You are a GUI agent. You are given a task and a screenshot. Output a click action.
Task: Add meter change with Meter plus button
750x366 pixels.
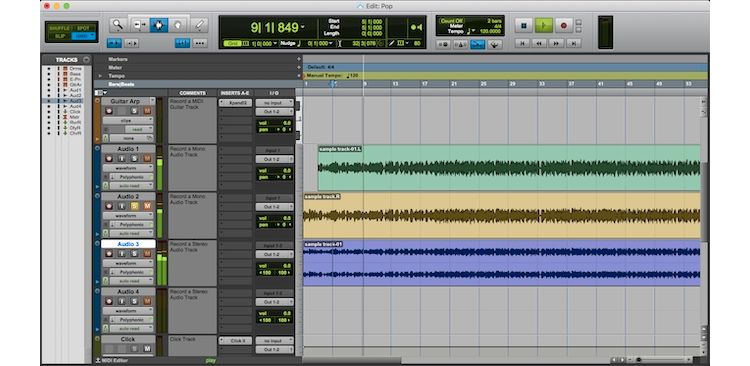(x=299, y=67)
